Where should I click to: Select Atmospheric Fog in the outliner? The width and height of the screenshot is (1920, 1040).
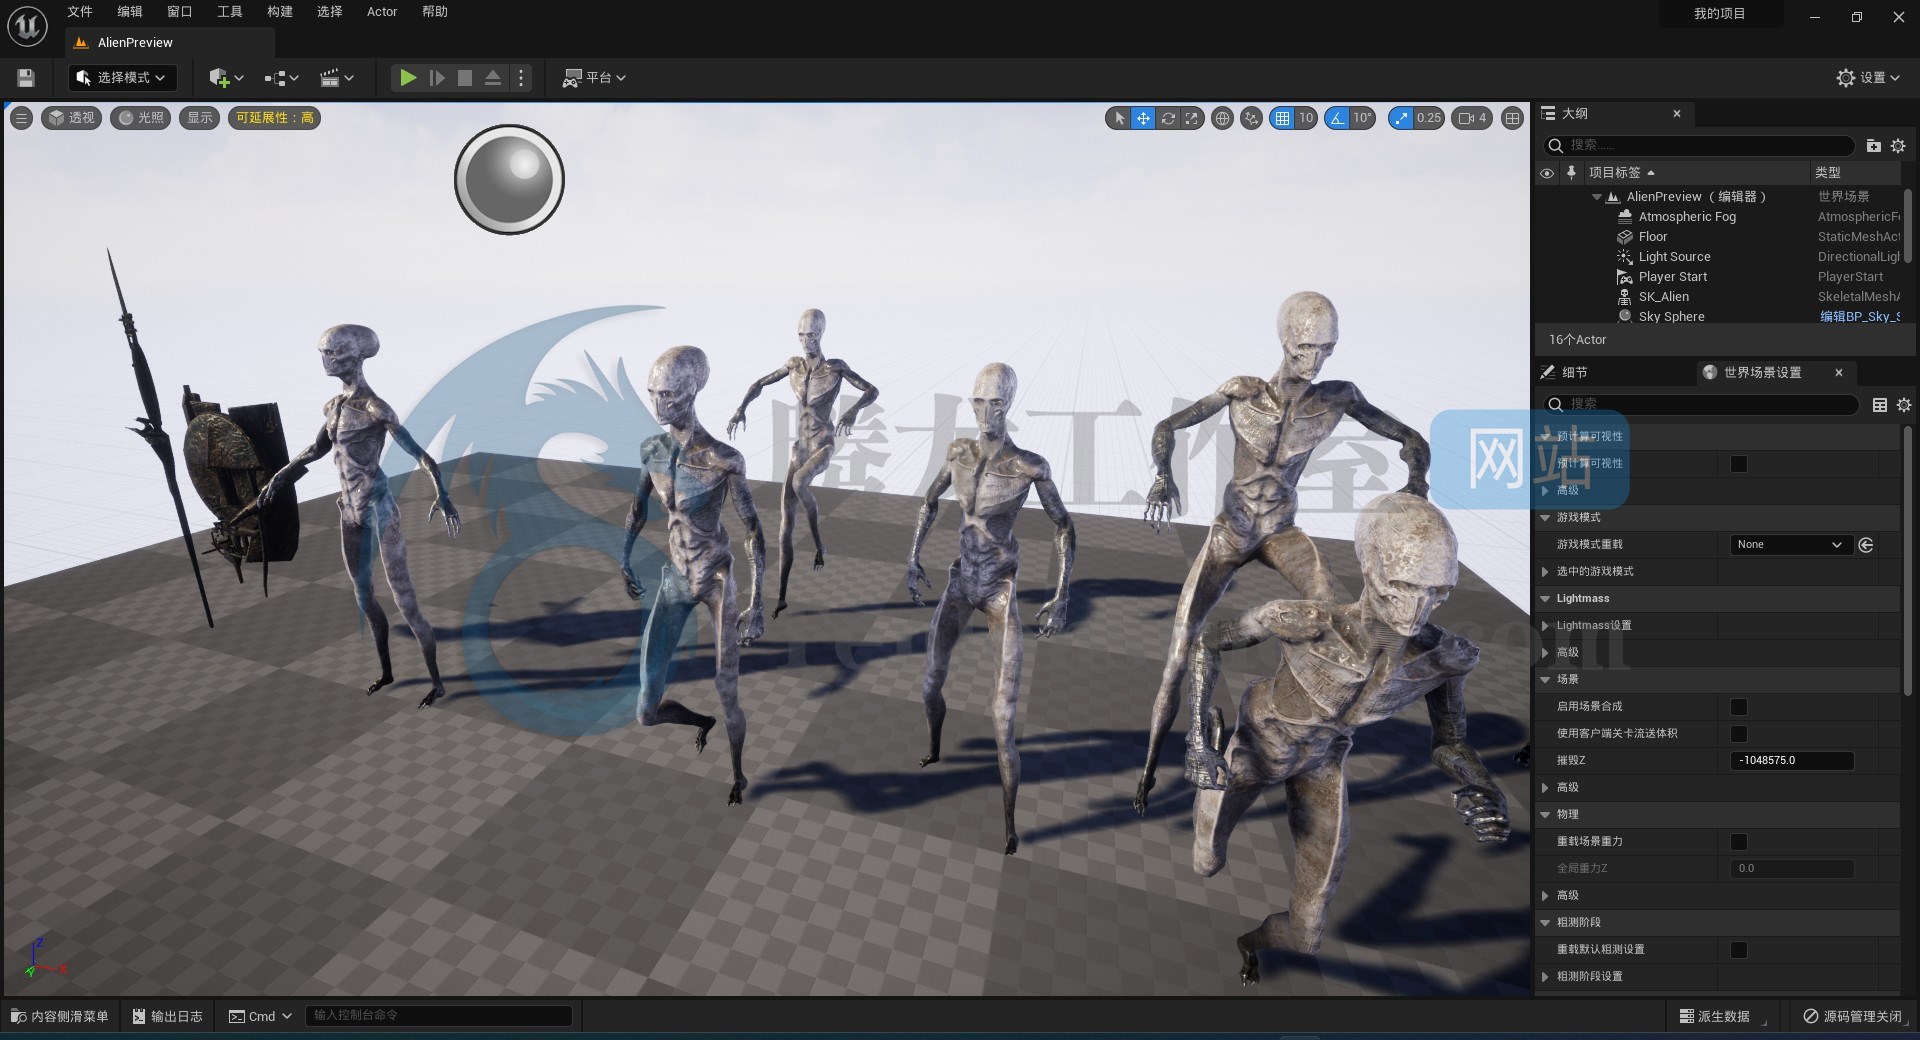pos(1687,217)
